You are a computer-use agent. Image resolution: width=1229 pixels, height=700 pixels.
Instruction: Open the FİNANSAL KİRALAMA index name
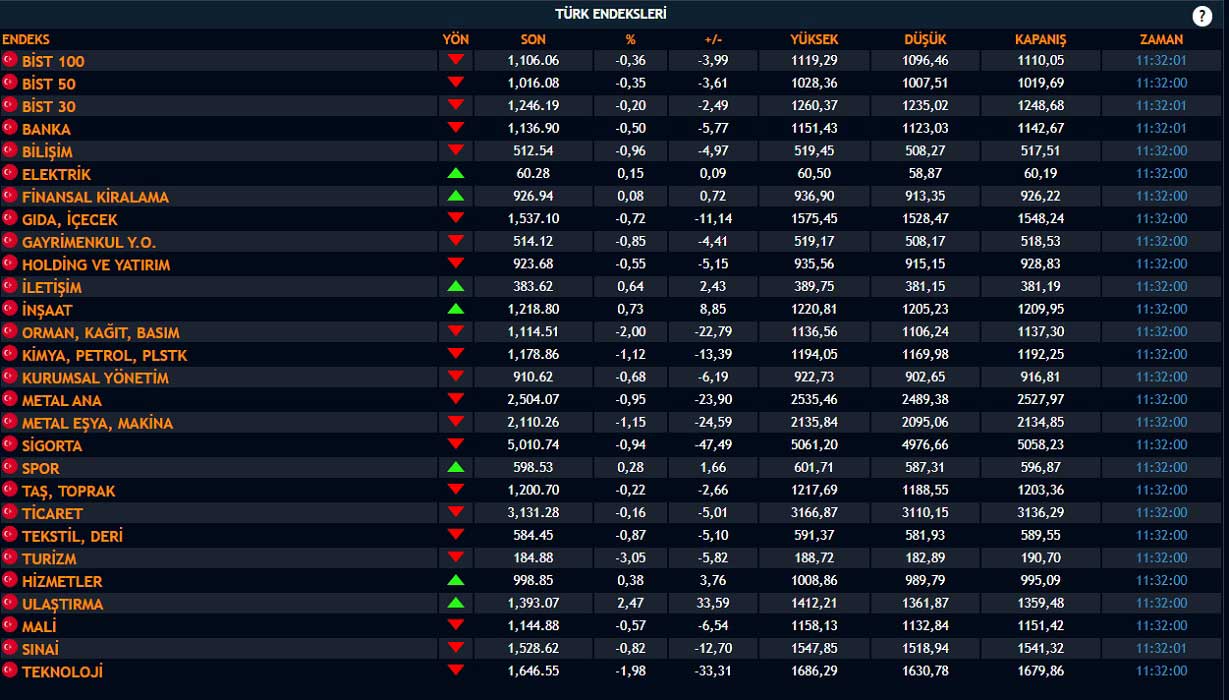point(95,197)
